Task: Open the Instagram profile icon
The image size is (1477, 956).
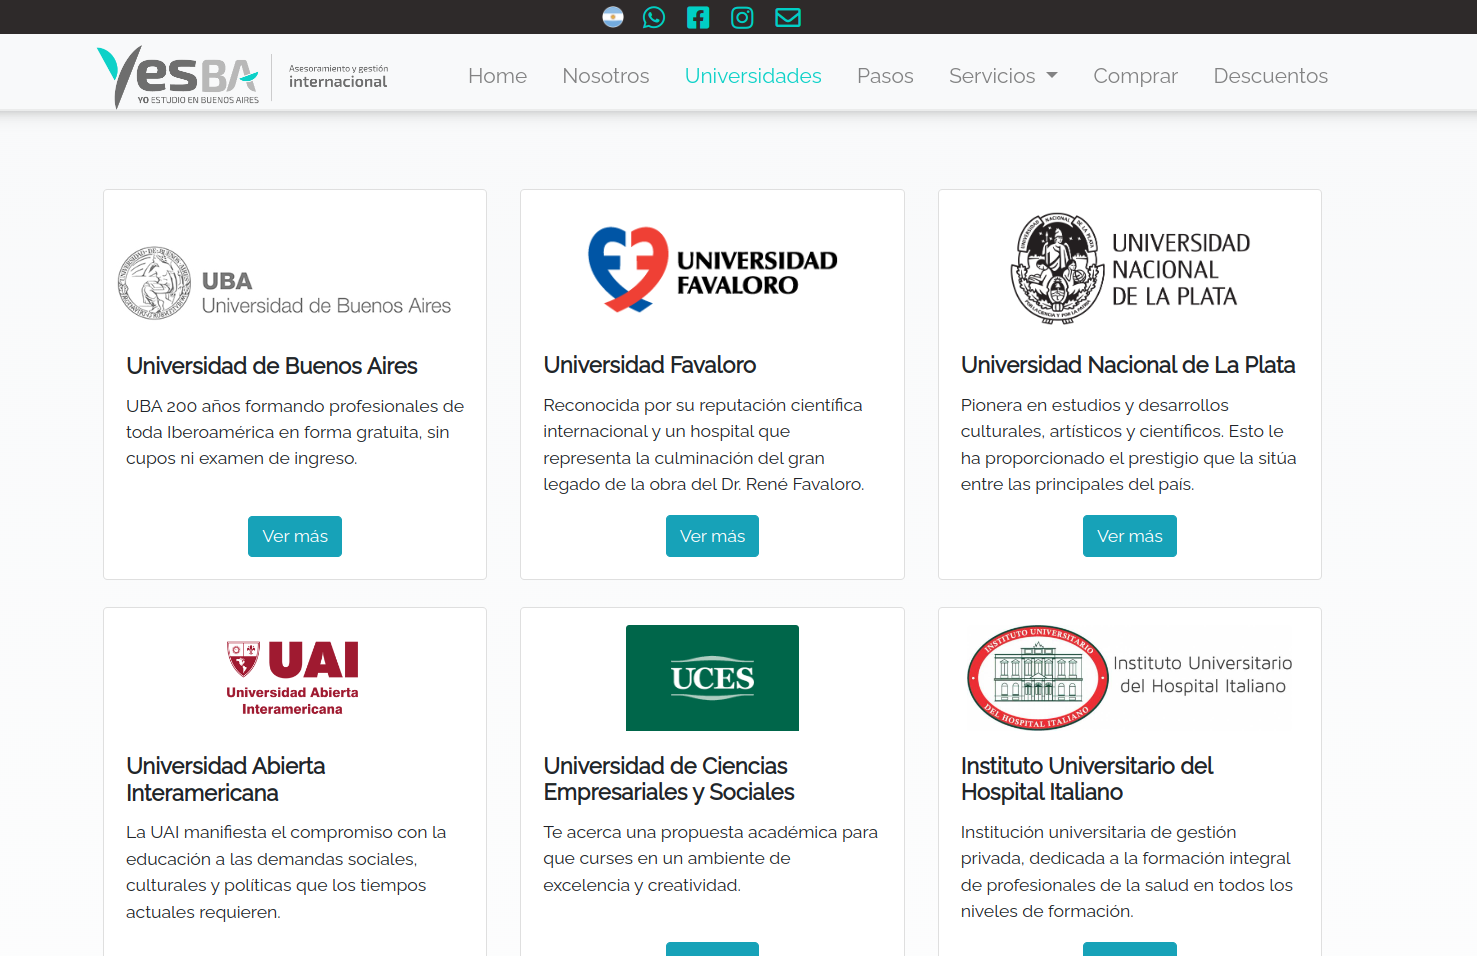Action: tap(742, 17)
